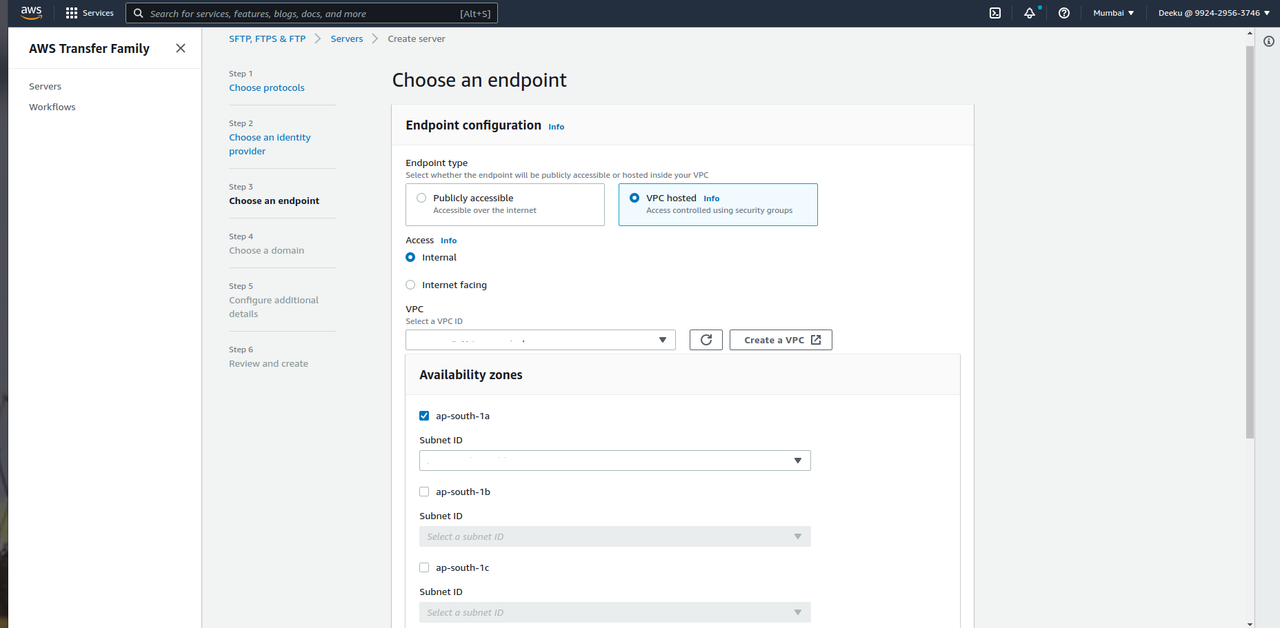Click the Create a VPC button
1280x628 pixels.
[781, 340]
